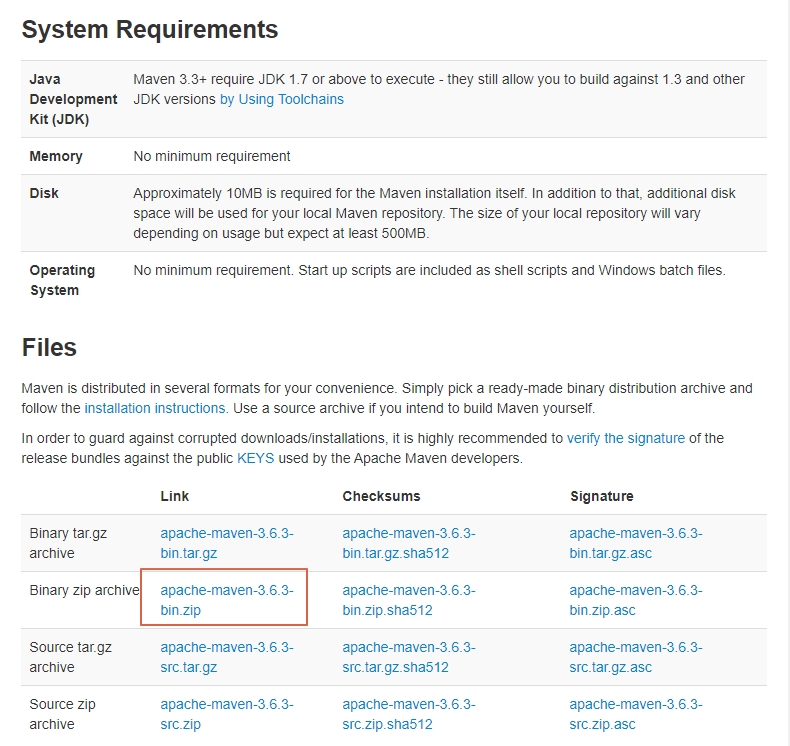790x746 pixels.
Task: Click the 'System Requirements' heading
Action: [150, 29]
